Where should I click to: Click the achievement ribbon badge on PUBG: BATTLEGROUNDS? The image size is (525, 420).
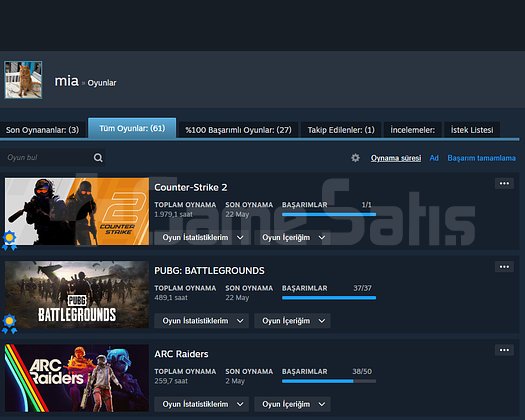(x=9, y=324)
